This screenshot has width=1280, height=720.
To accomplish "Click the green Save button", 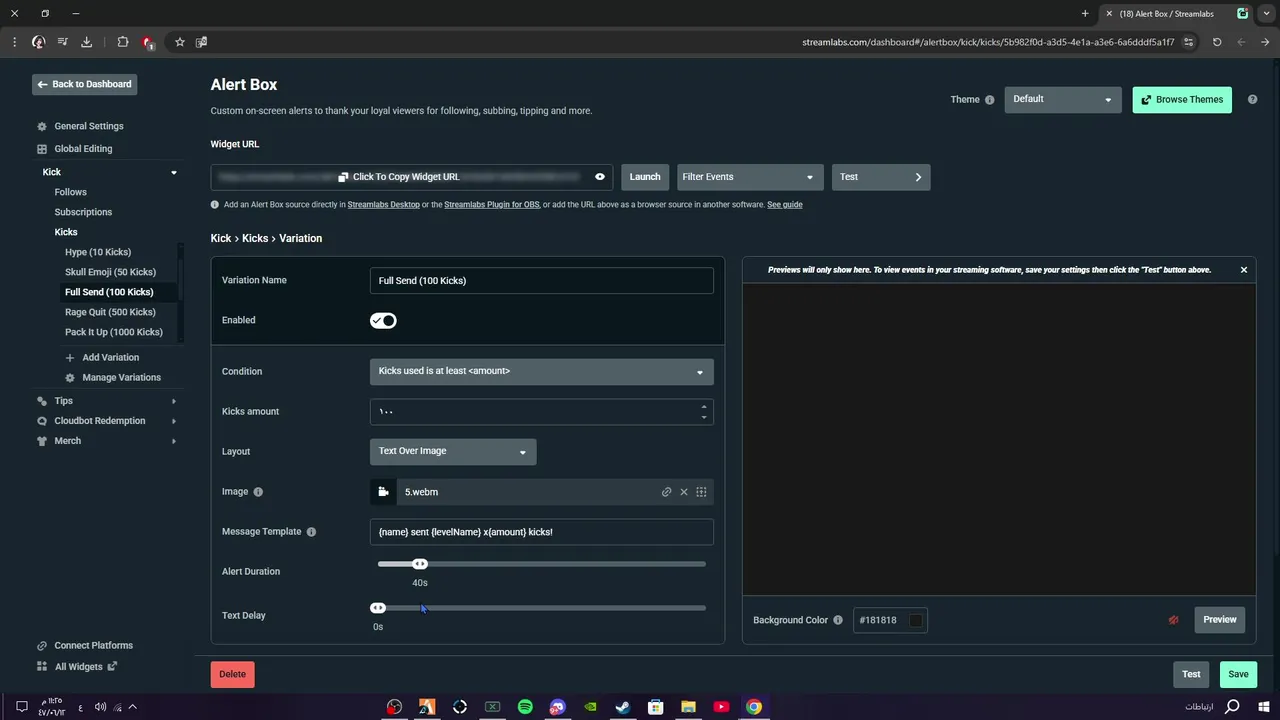I will [x=1238, y=674].
